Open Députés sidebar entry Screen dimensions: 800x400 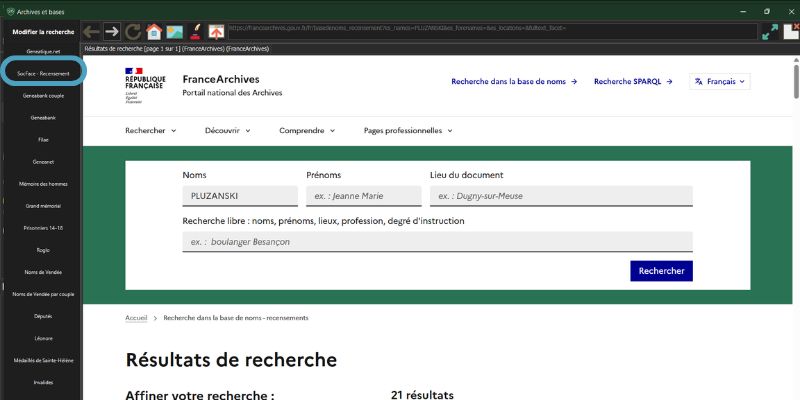[x=43, y=316]
